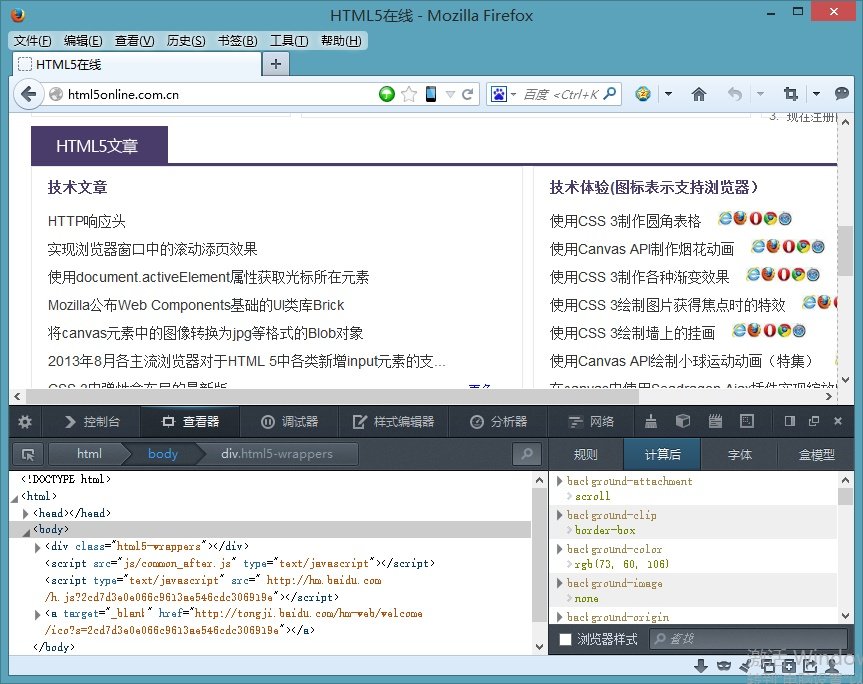The width and height of the screenshot is (863, 684).
Task: Open the 工具(T) menu
Action: point(288,41)
